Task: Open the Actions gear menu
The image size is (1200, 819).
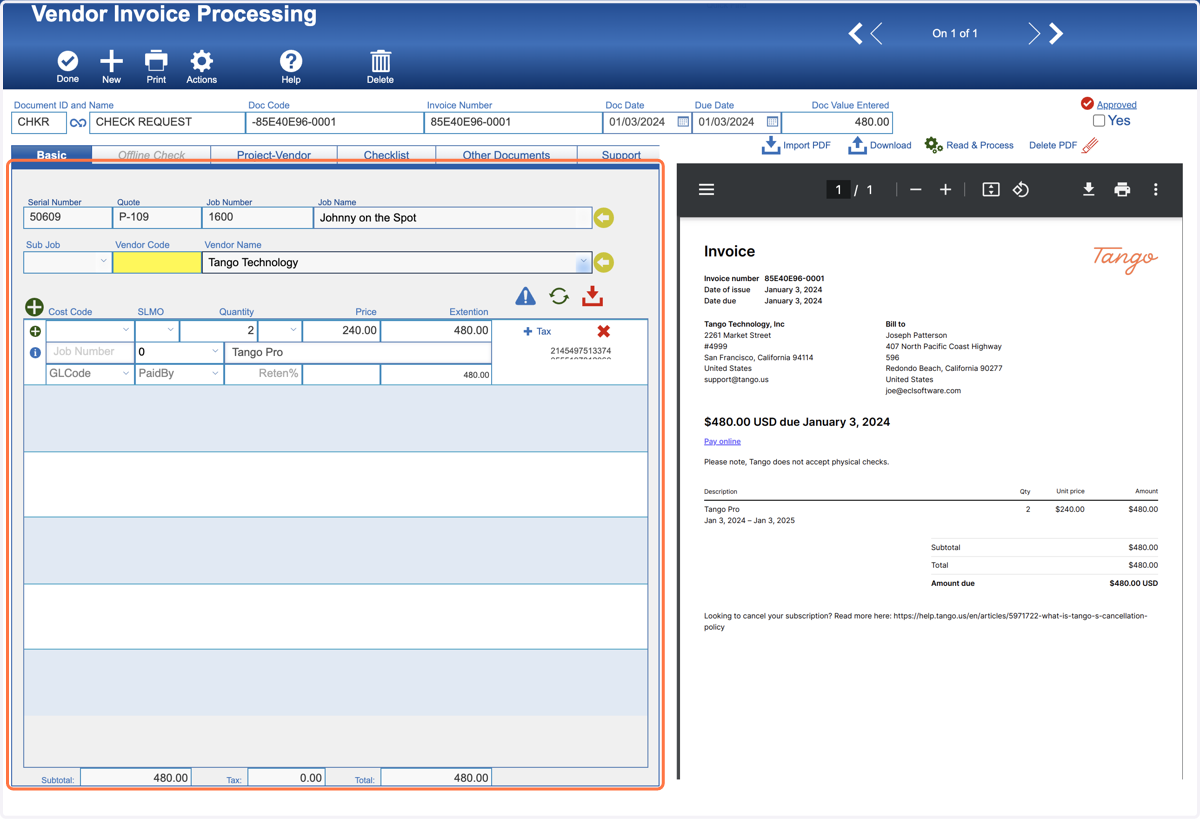Action: (201, 61)
